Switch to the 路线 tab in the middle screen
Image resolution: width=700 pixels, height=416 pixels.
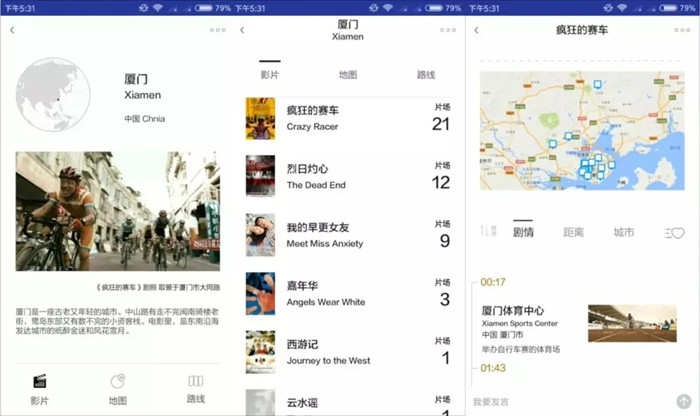[426, 75]
